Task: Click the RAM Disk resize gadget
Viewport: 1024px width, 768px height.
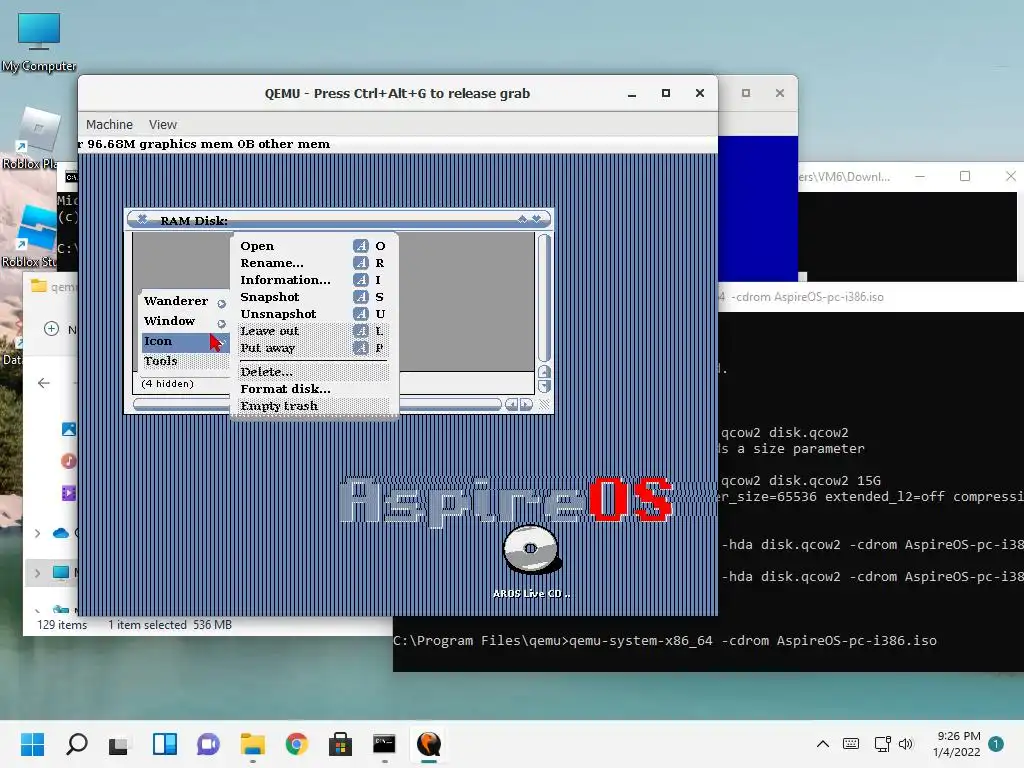Action: [x=544, y=405]
